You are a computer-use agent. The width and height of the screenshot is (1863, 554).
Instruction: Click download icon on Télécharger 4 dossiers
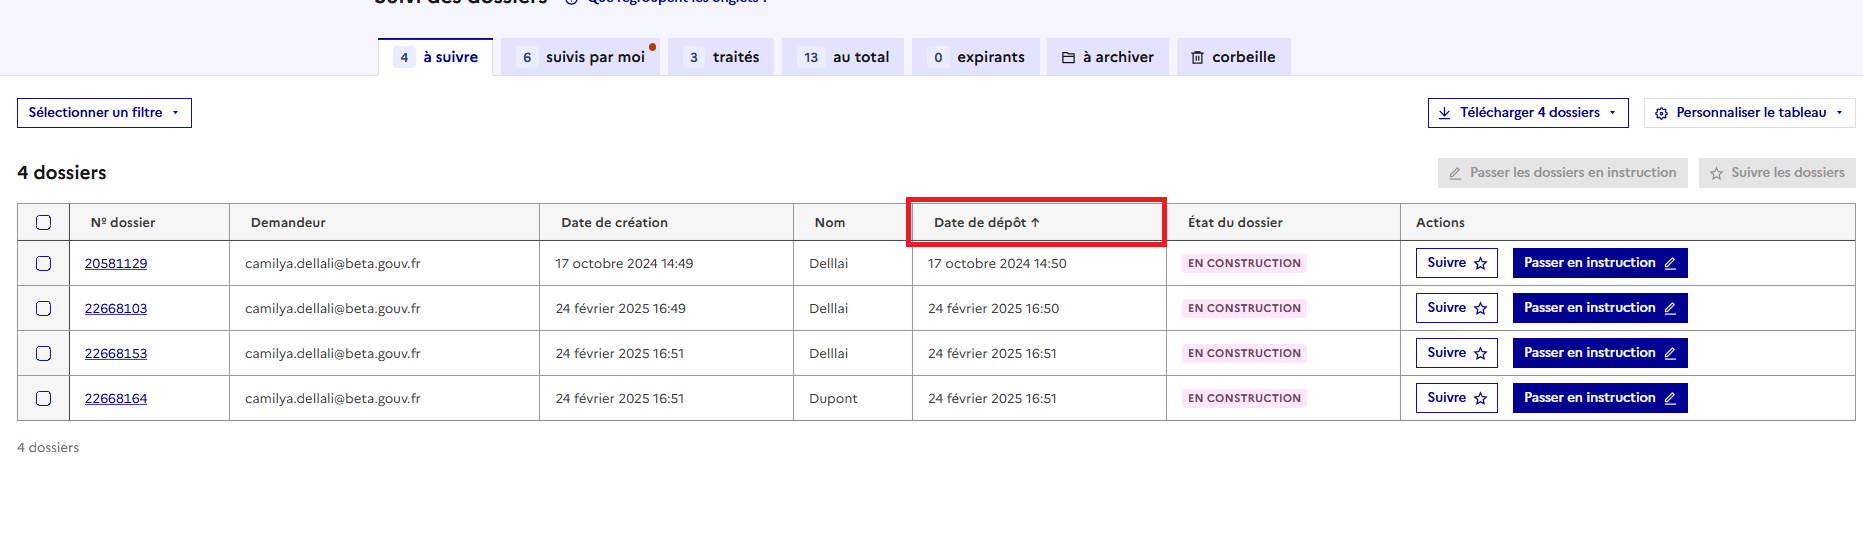(1445, 113)
